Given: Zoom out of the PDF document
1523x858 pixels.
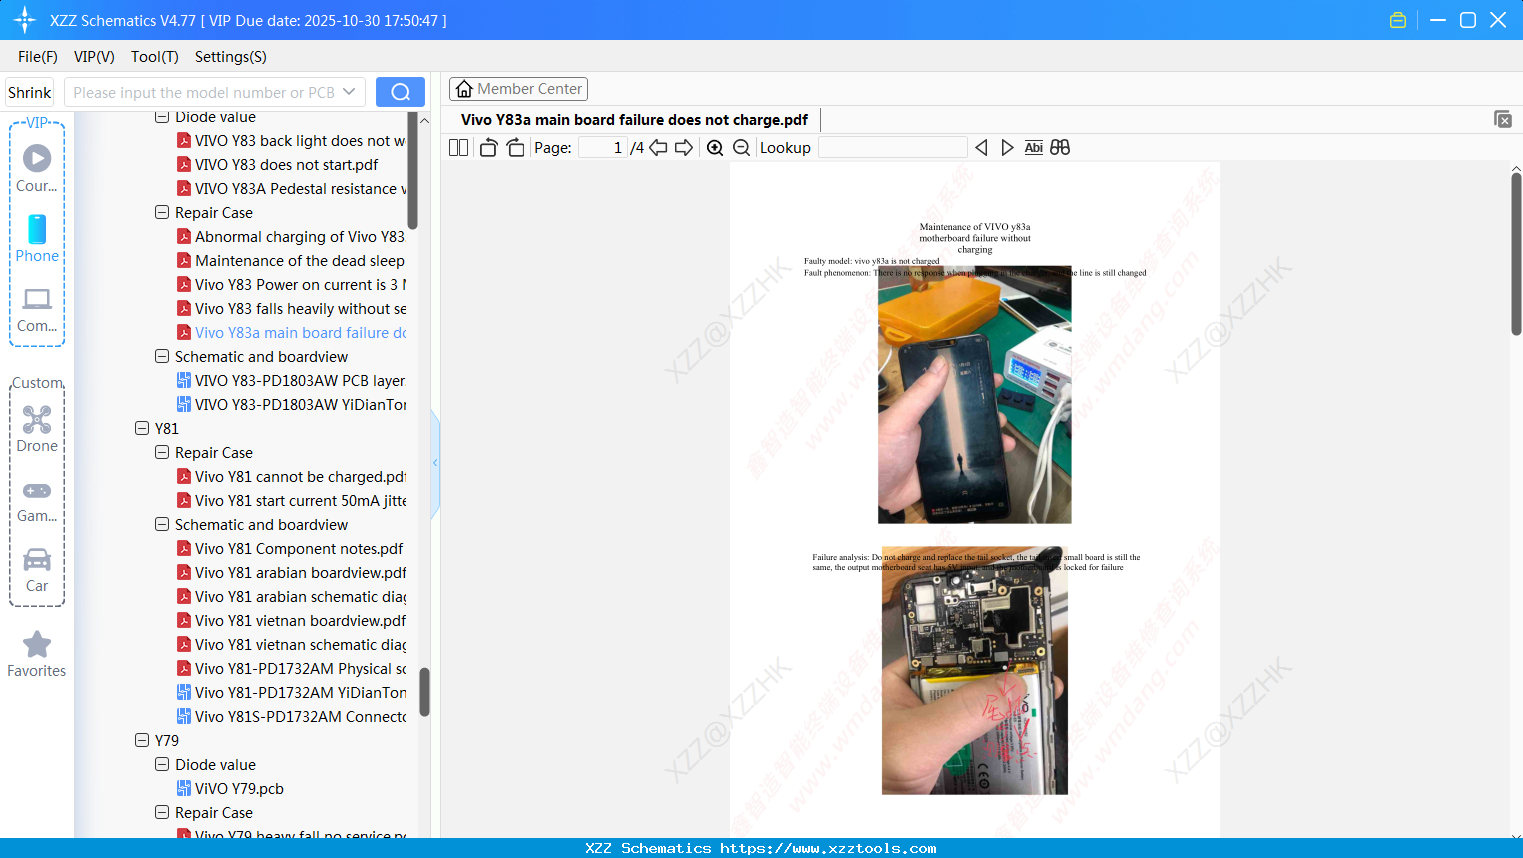Looking at the screenshot, I should (741, 147).
